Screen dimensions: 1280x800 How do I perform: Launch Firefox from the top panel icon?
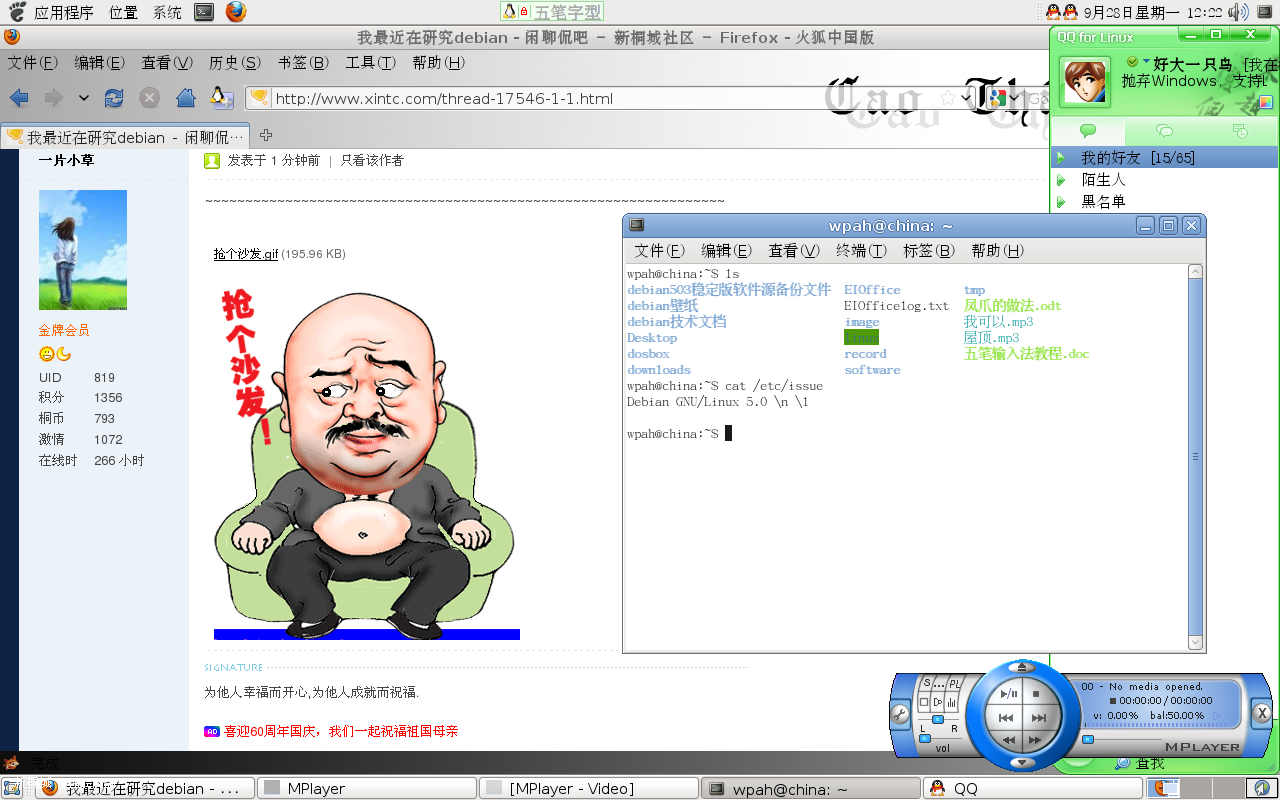pos(234,12)
